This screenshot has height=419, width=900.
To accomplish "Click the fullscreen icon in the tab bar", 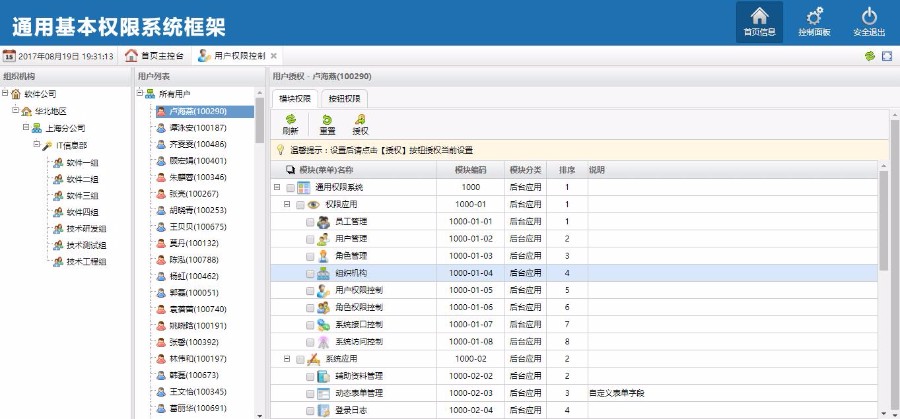I will pos(887,56).
